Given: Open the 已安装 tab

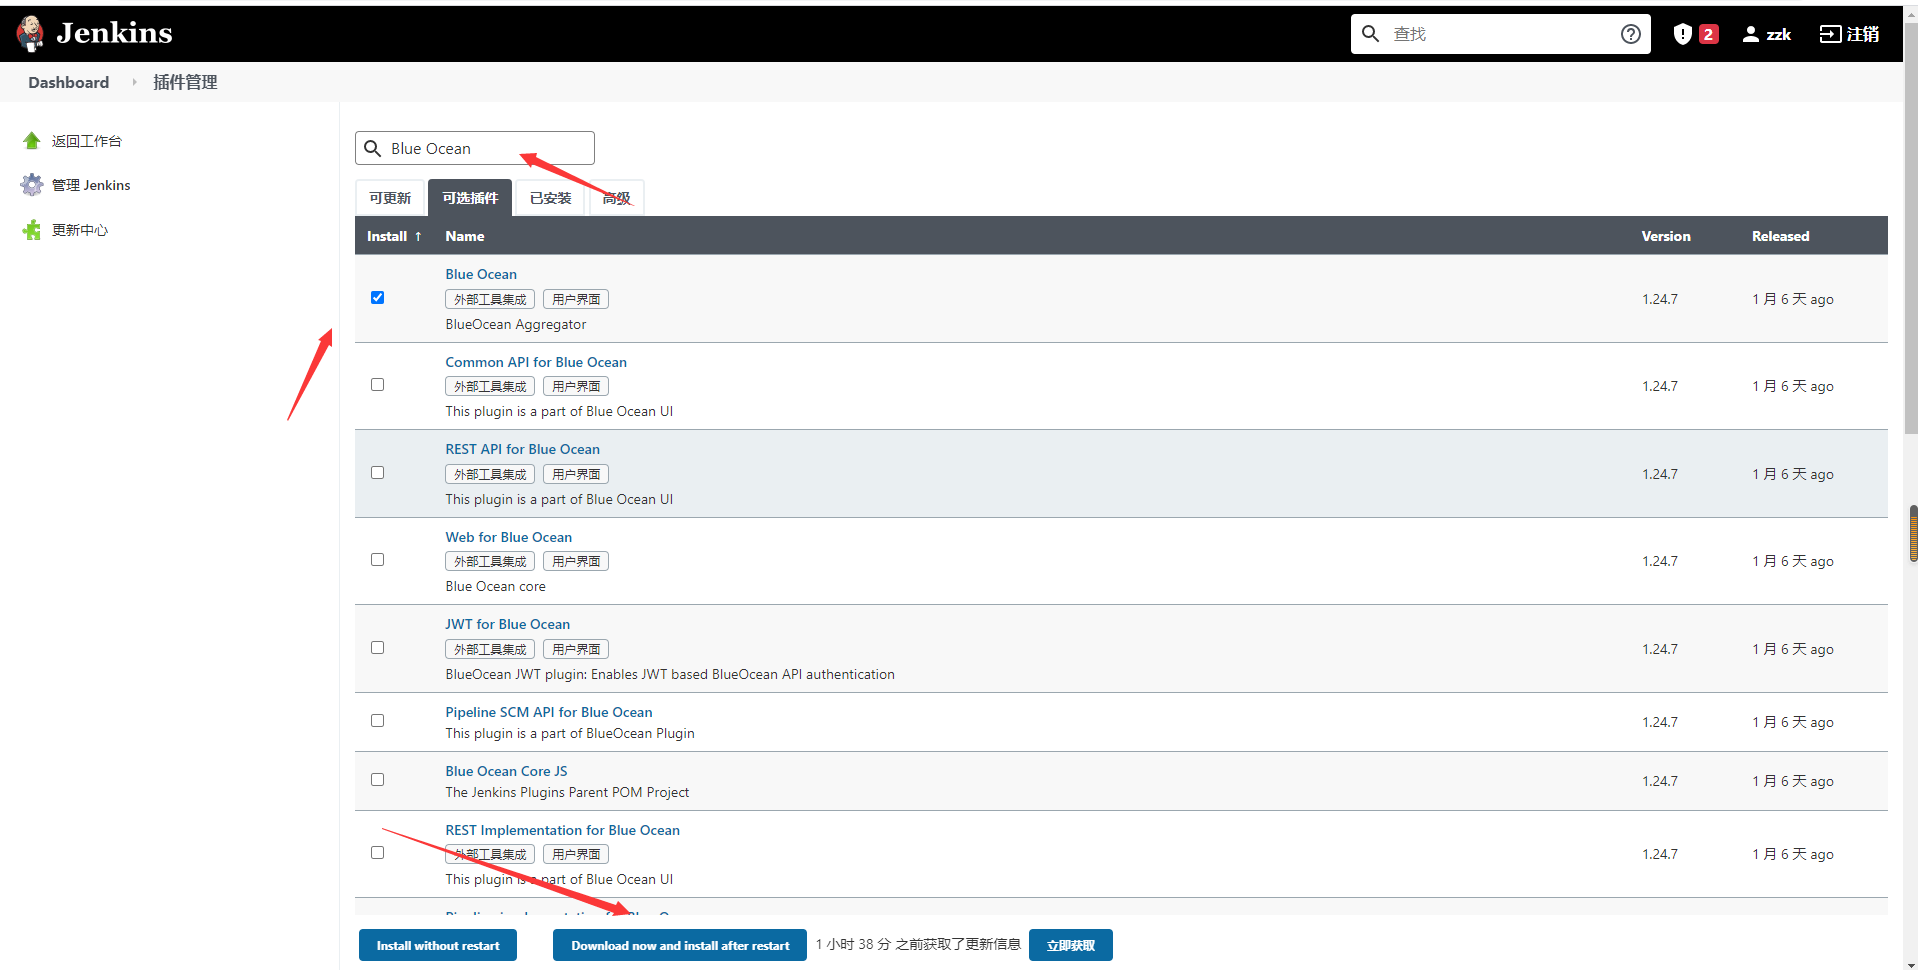Looking at the screenshot, I should 550,198.
